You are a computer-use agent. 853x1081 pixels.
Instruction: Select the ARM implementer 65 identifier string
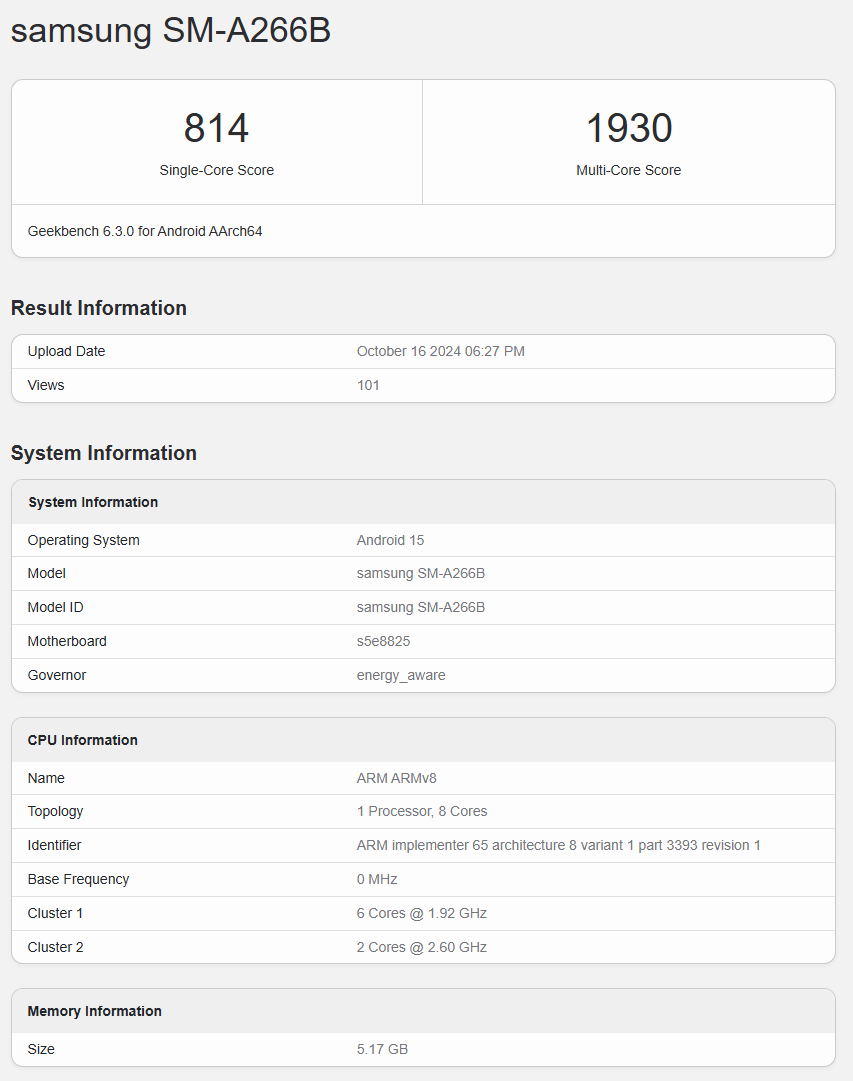point(559,845)
